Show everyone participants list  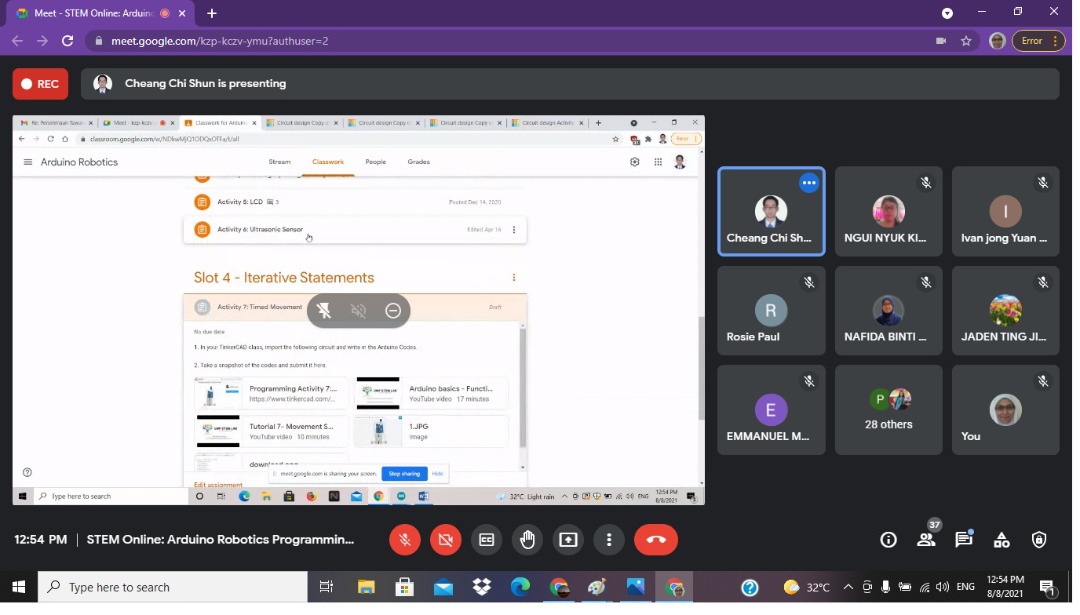(x=926, y=540)
